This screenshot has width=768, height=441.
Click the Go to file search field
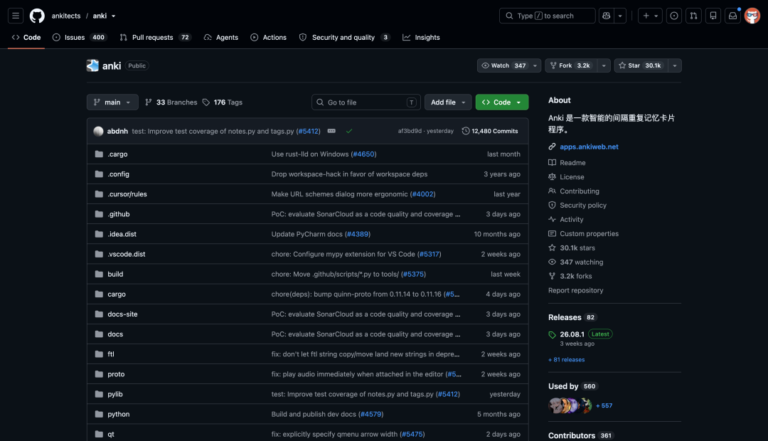pos(366,102)
